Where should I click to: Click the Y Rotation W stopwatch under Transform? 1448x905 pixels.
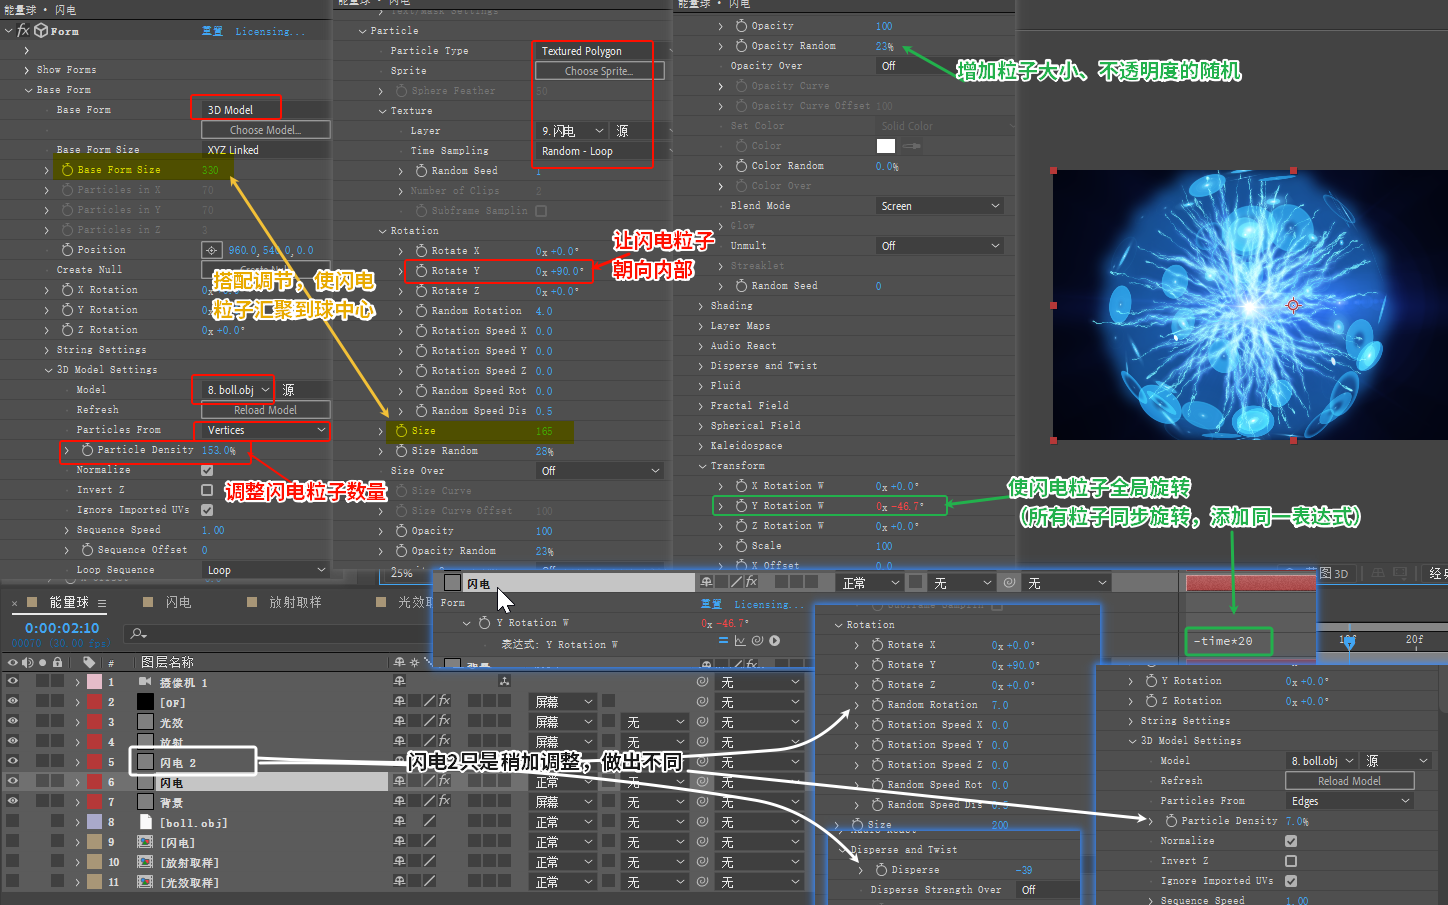(x=741, y=506)
